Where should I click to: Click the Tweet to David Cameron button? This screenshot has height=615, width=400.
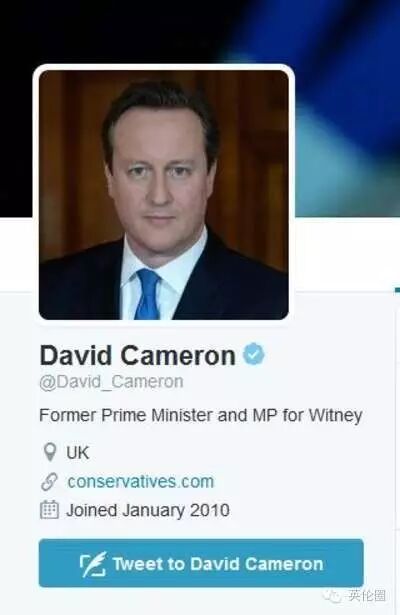point(201,563)
